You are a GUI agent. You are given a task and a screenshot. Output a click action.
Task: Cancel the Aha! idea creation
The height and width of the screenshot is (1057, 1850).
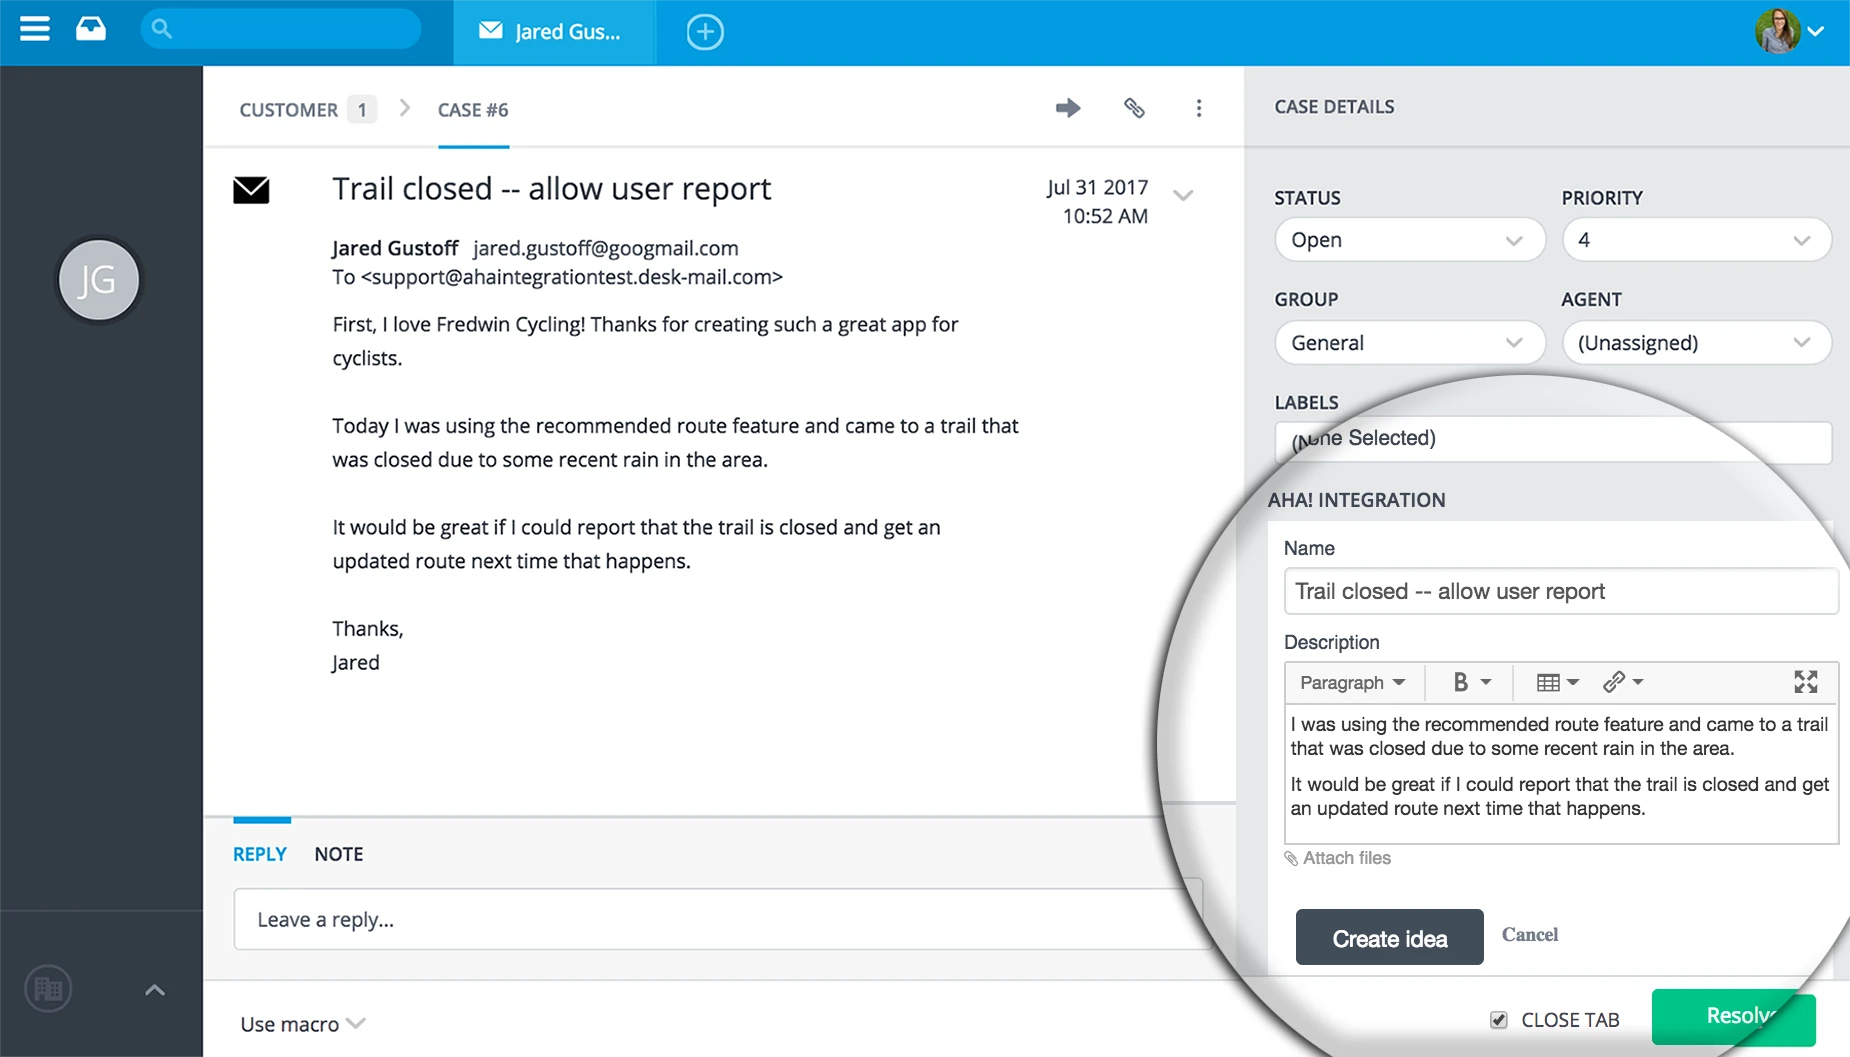[1530, 935]
